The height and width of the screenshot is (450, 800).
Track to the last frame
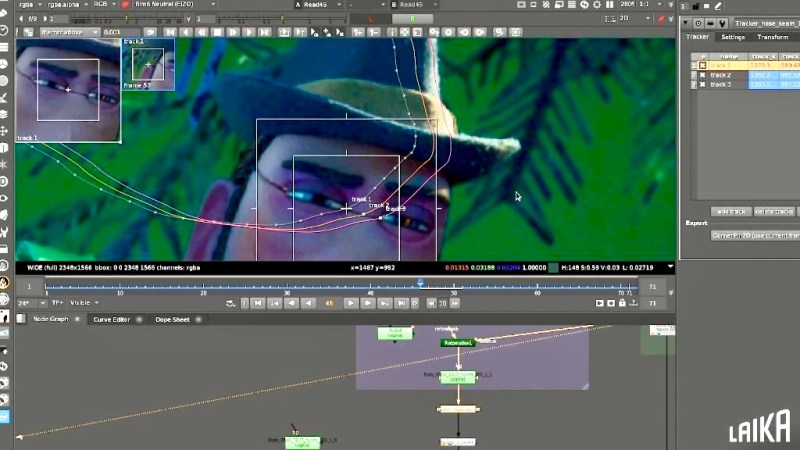(265, 32)
